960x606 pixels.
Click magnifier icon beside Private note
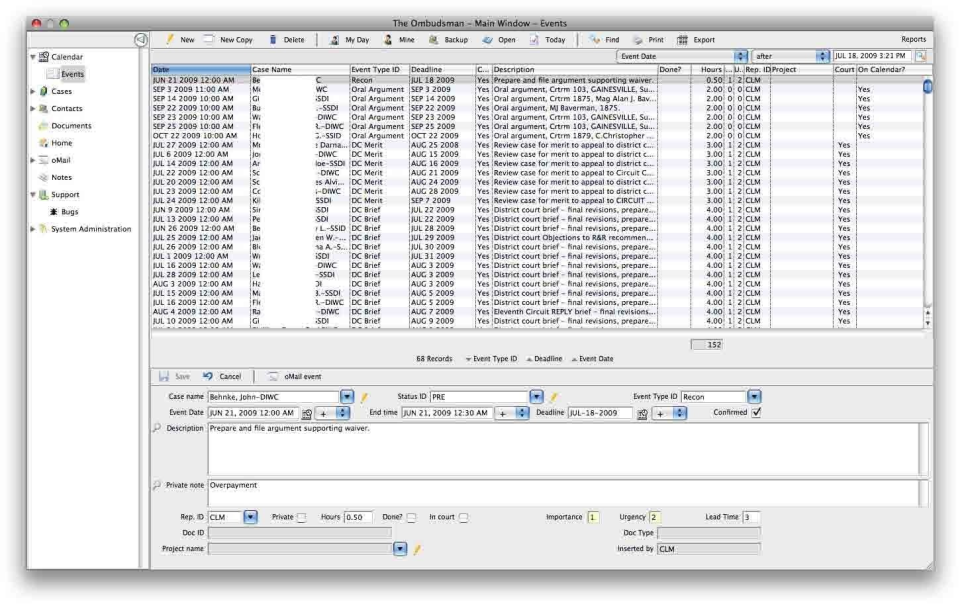(x=157, y=485)
